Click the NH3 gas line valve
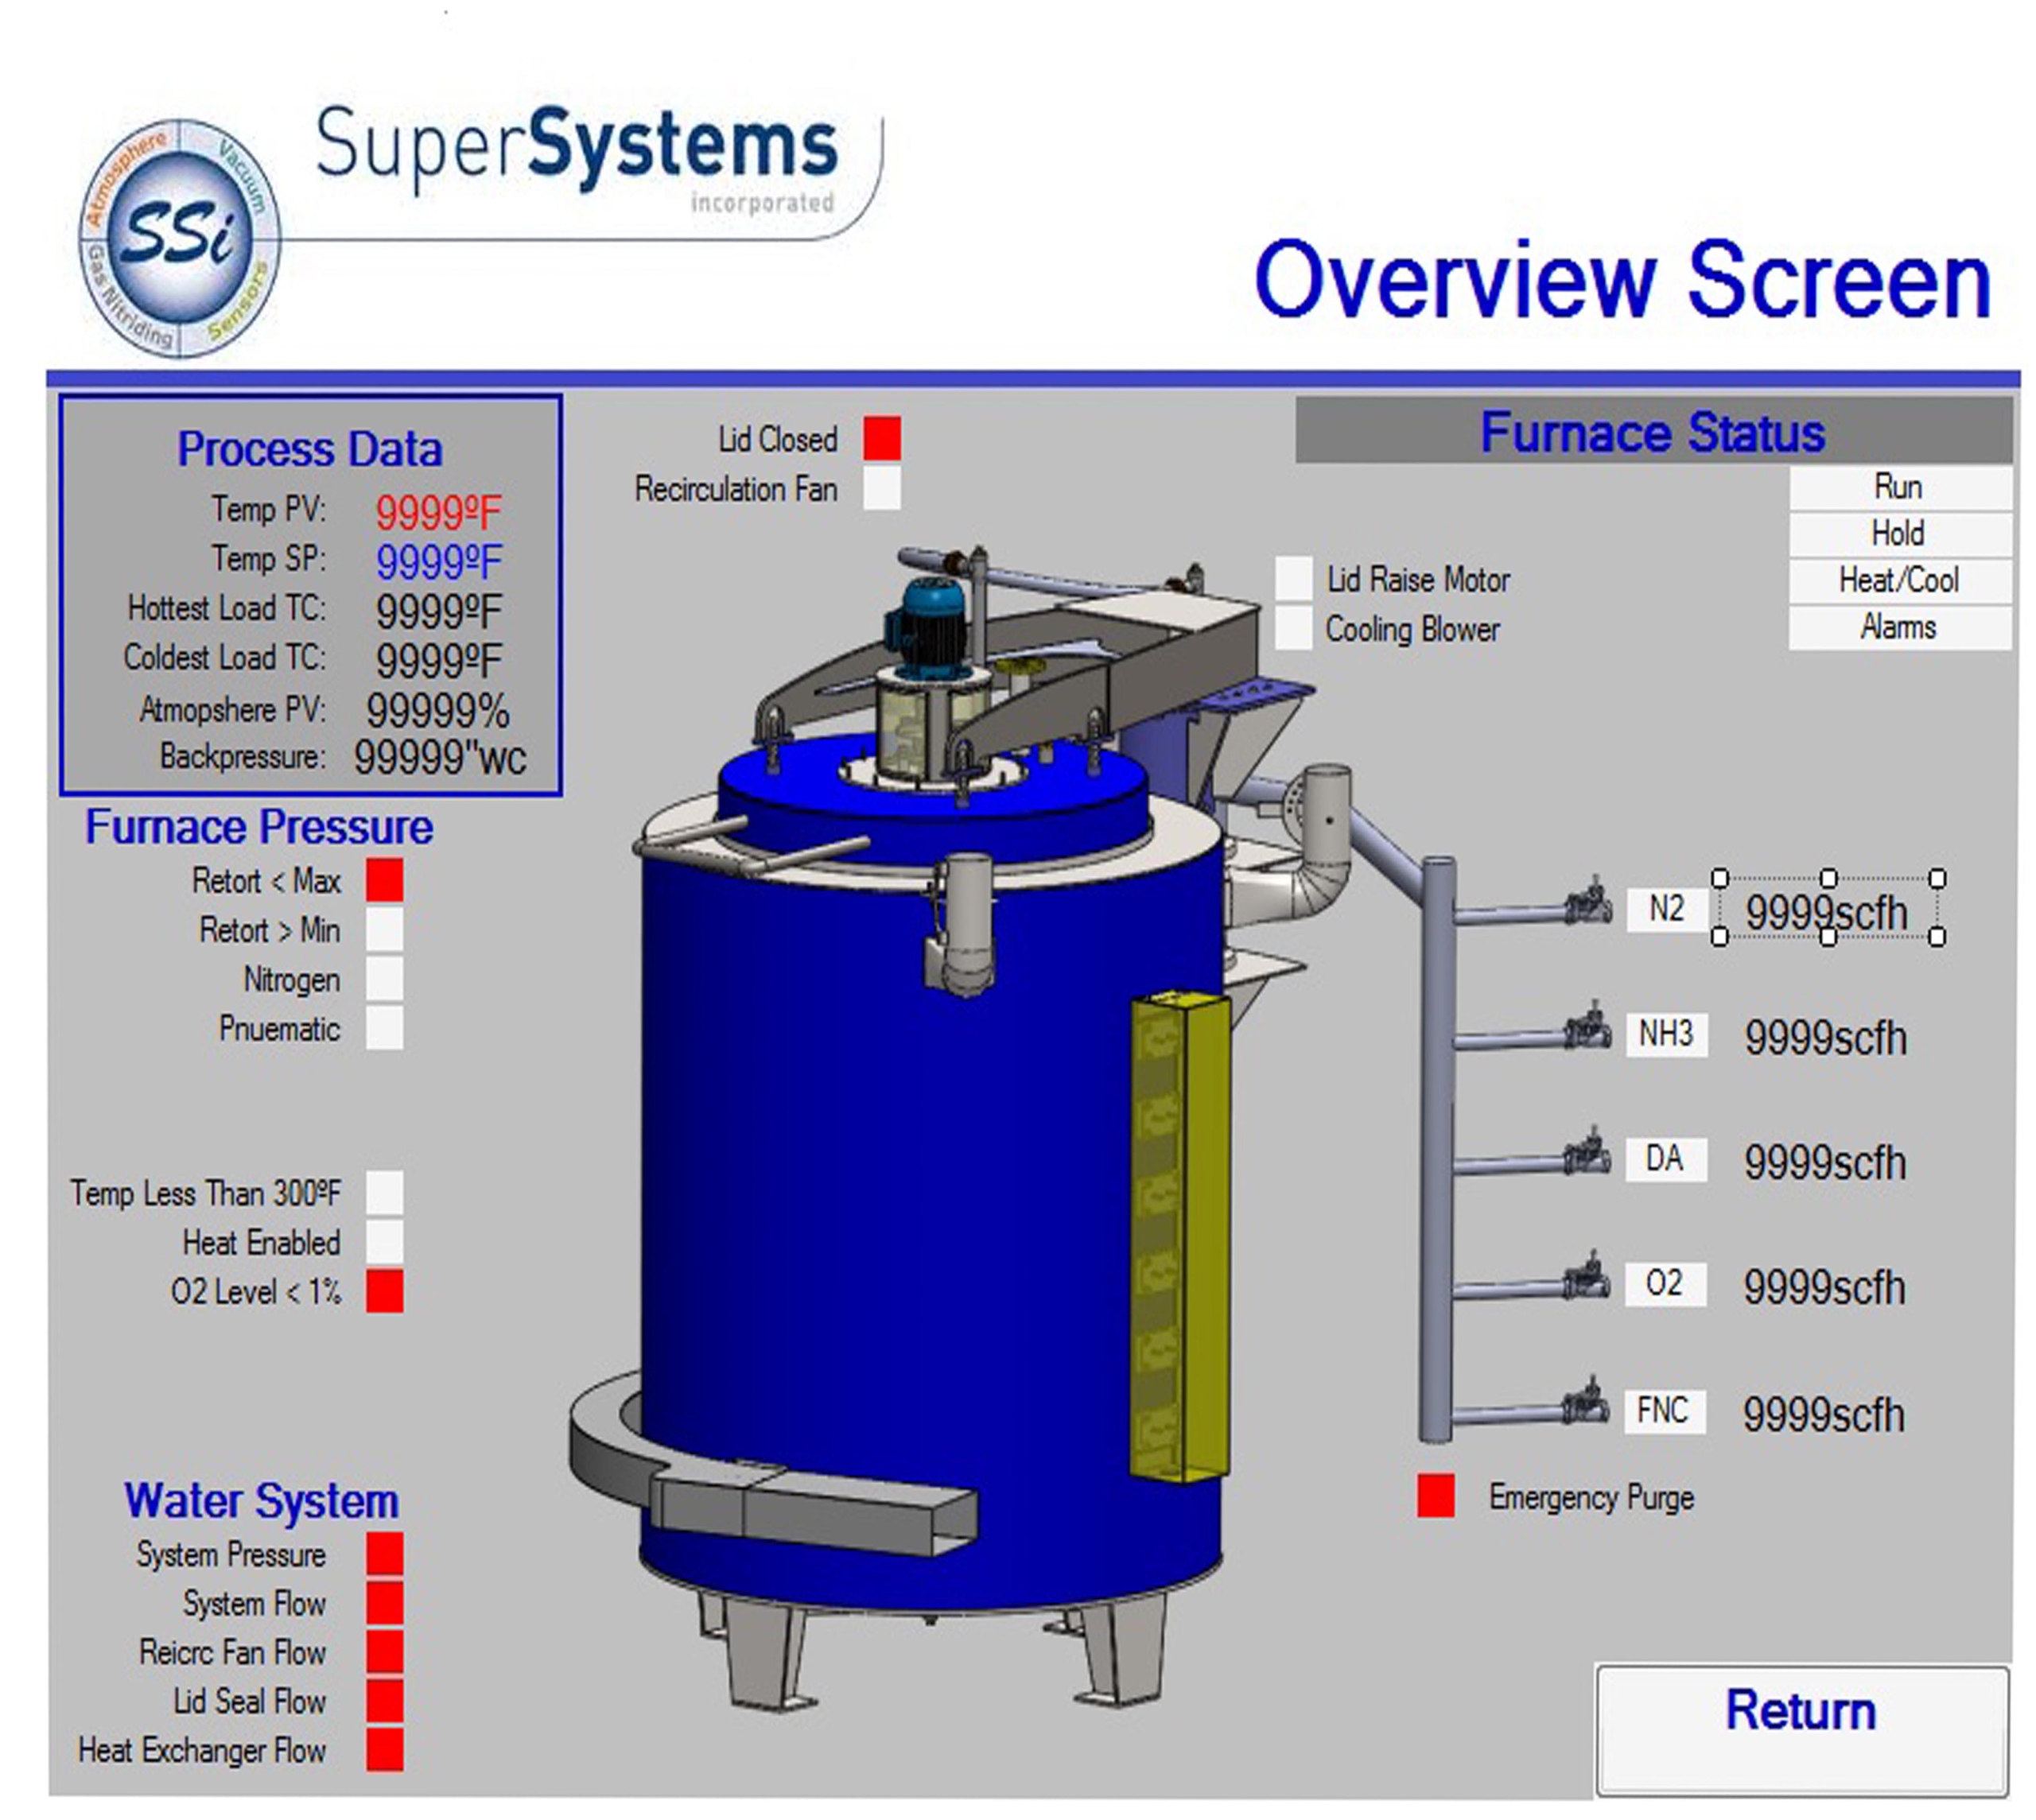 [1588, 1028]
